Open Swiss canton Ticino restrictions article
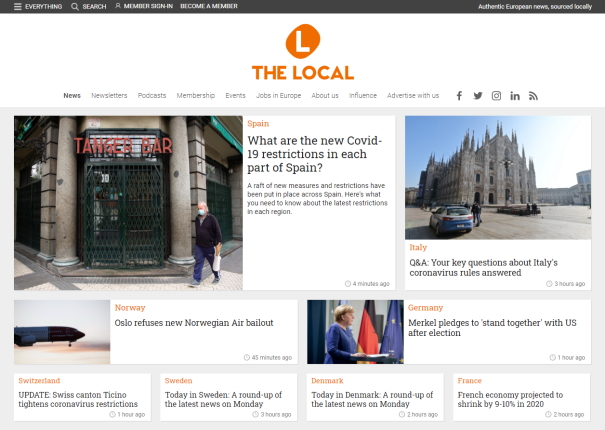This screenshot has height=430, width=605. pos(78,400)
